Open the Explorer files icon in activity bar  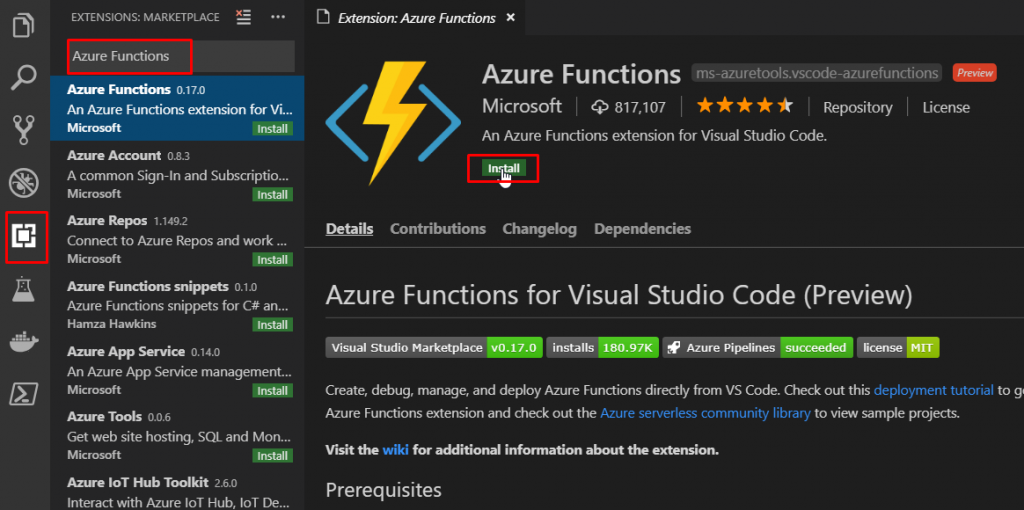(24, 26)
